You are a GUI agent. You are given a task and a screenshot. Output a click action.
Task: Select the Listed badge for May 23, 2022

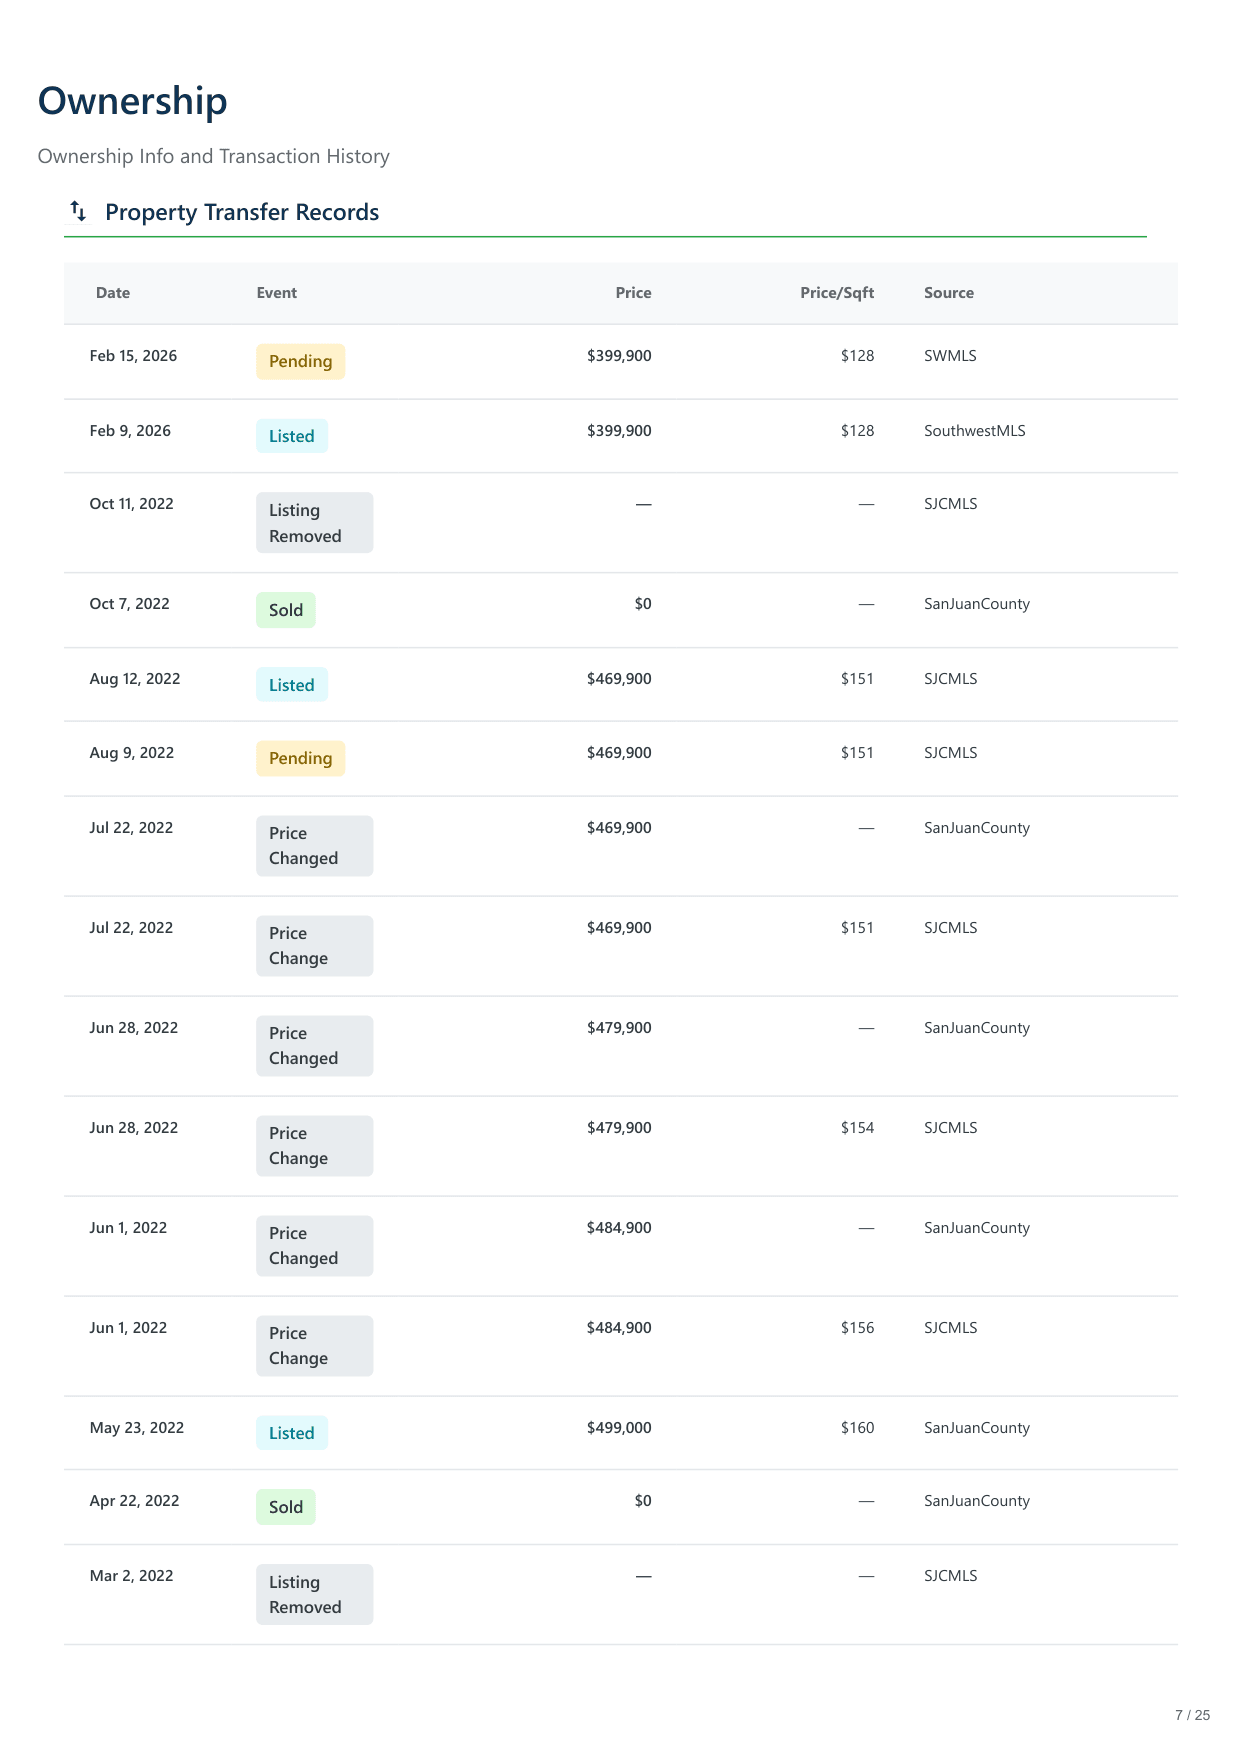pos(291,1433)
